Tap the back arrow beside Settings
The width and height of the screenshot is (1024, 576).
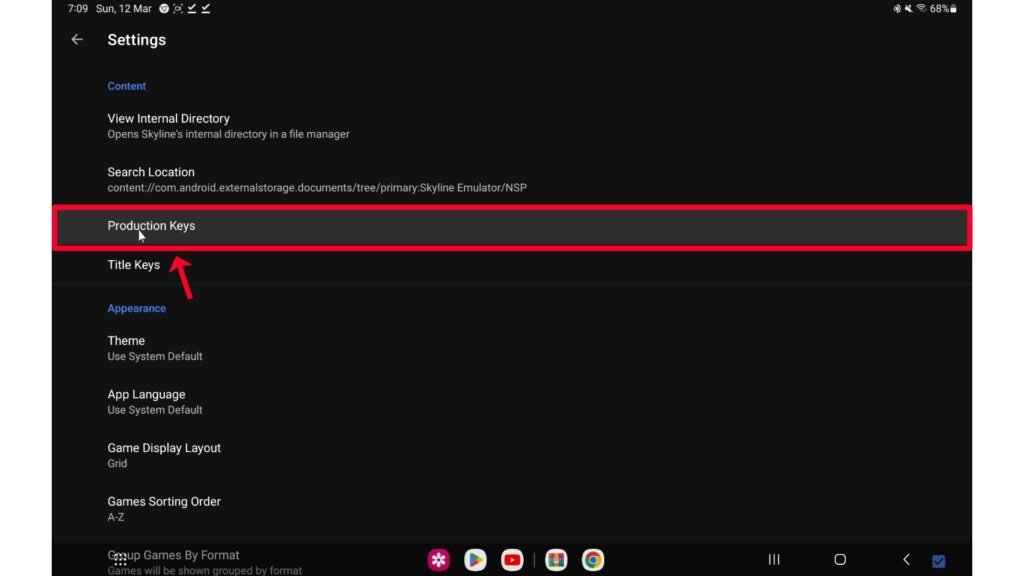click(77, 40)
